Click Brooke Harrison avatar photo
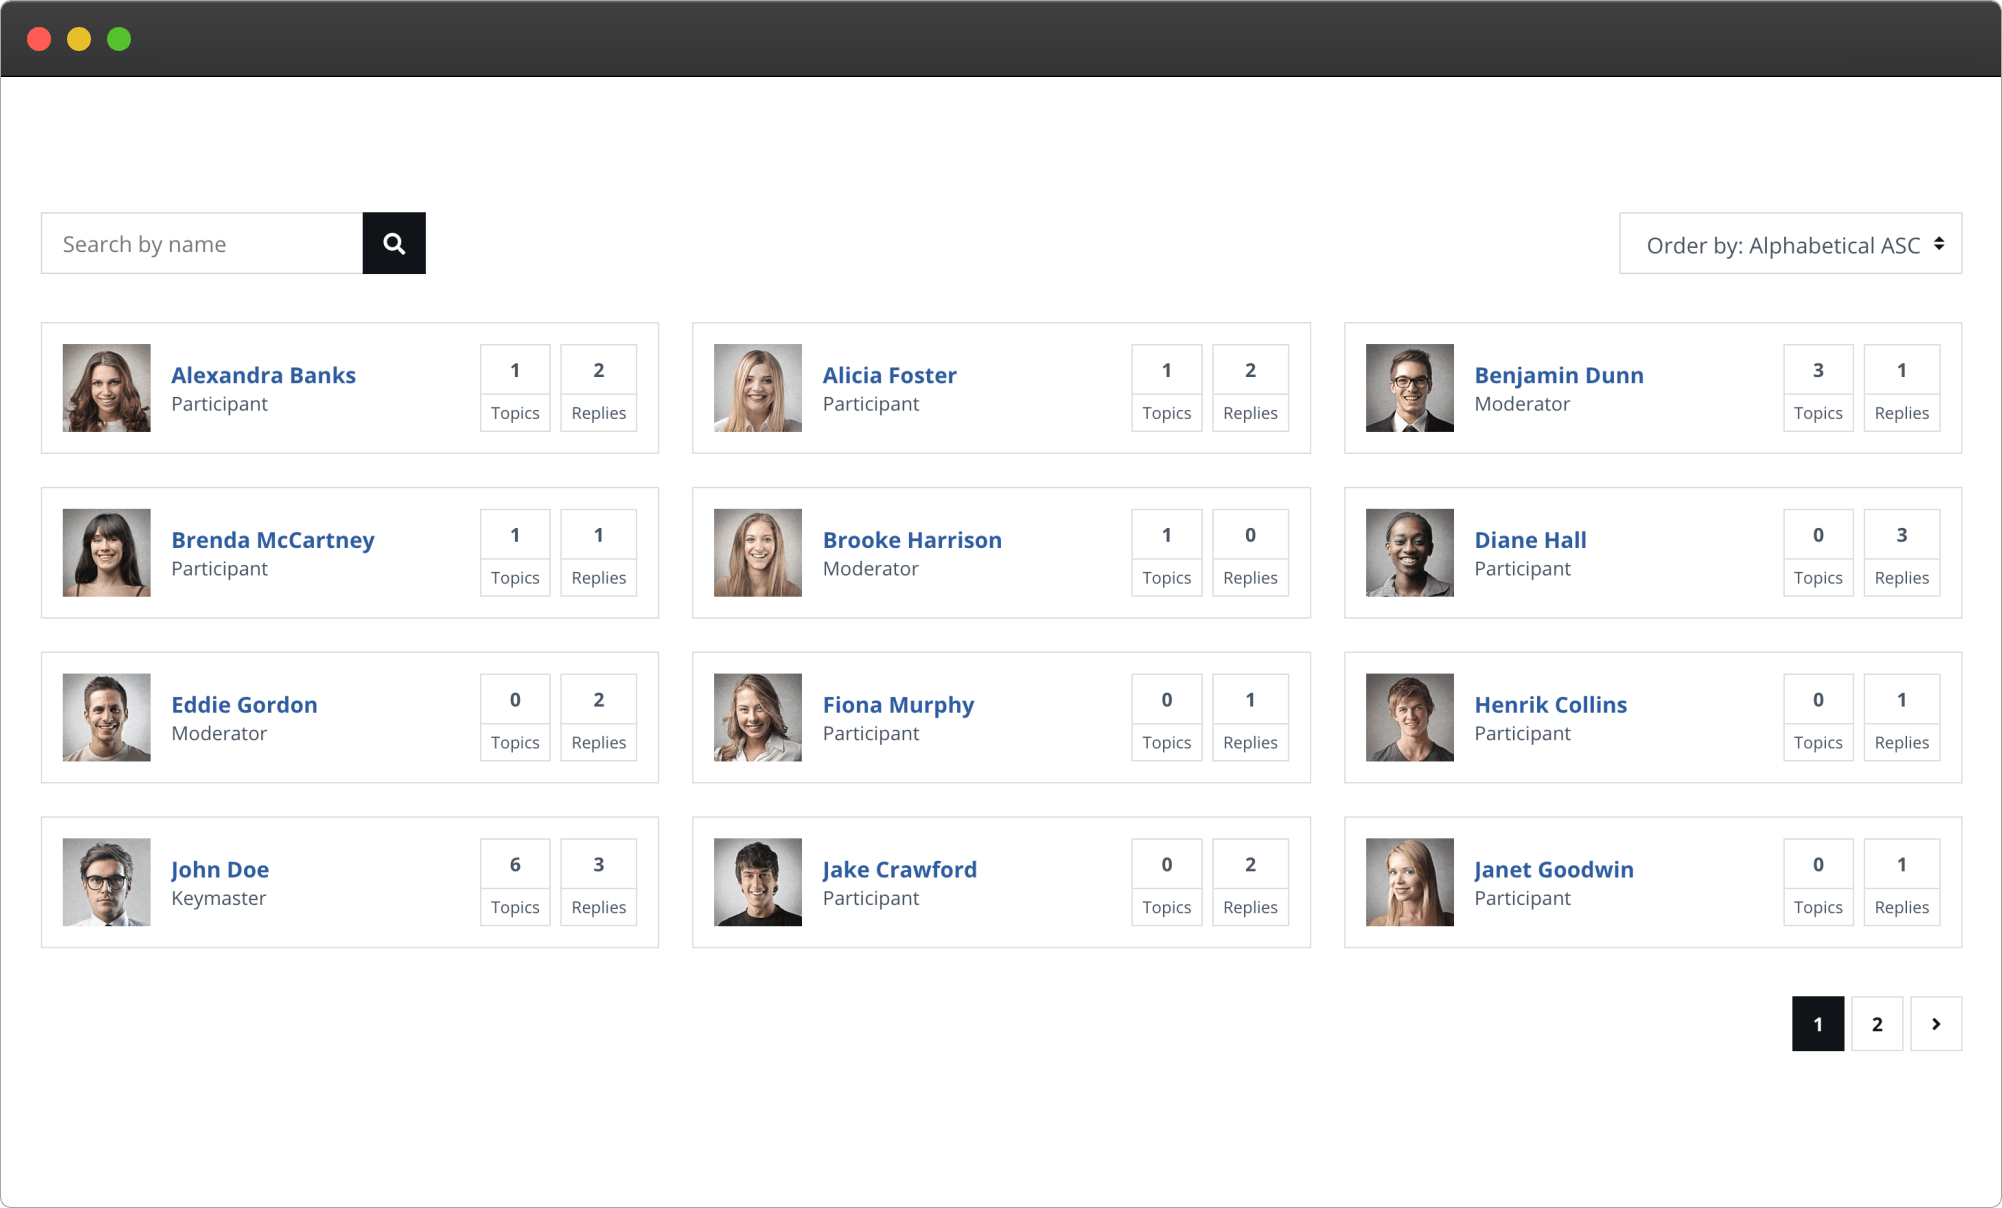 758,553
